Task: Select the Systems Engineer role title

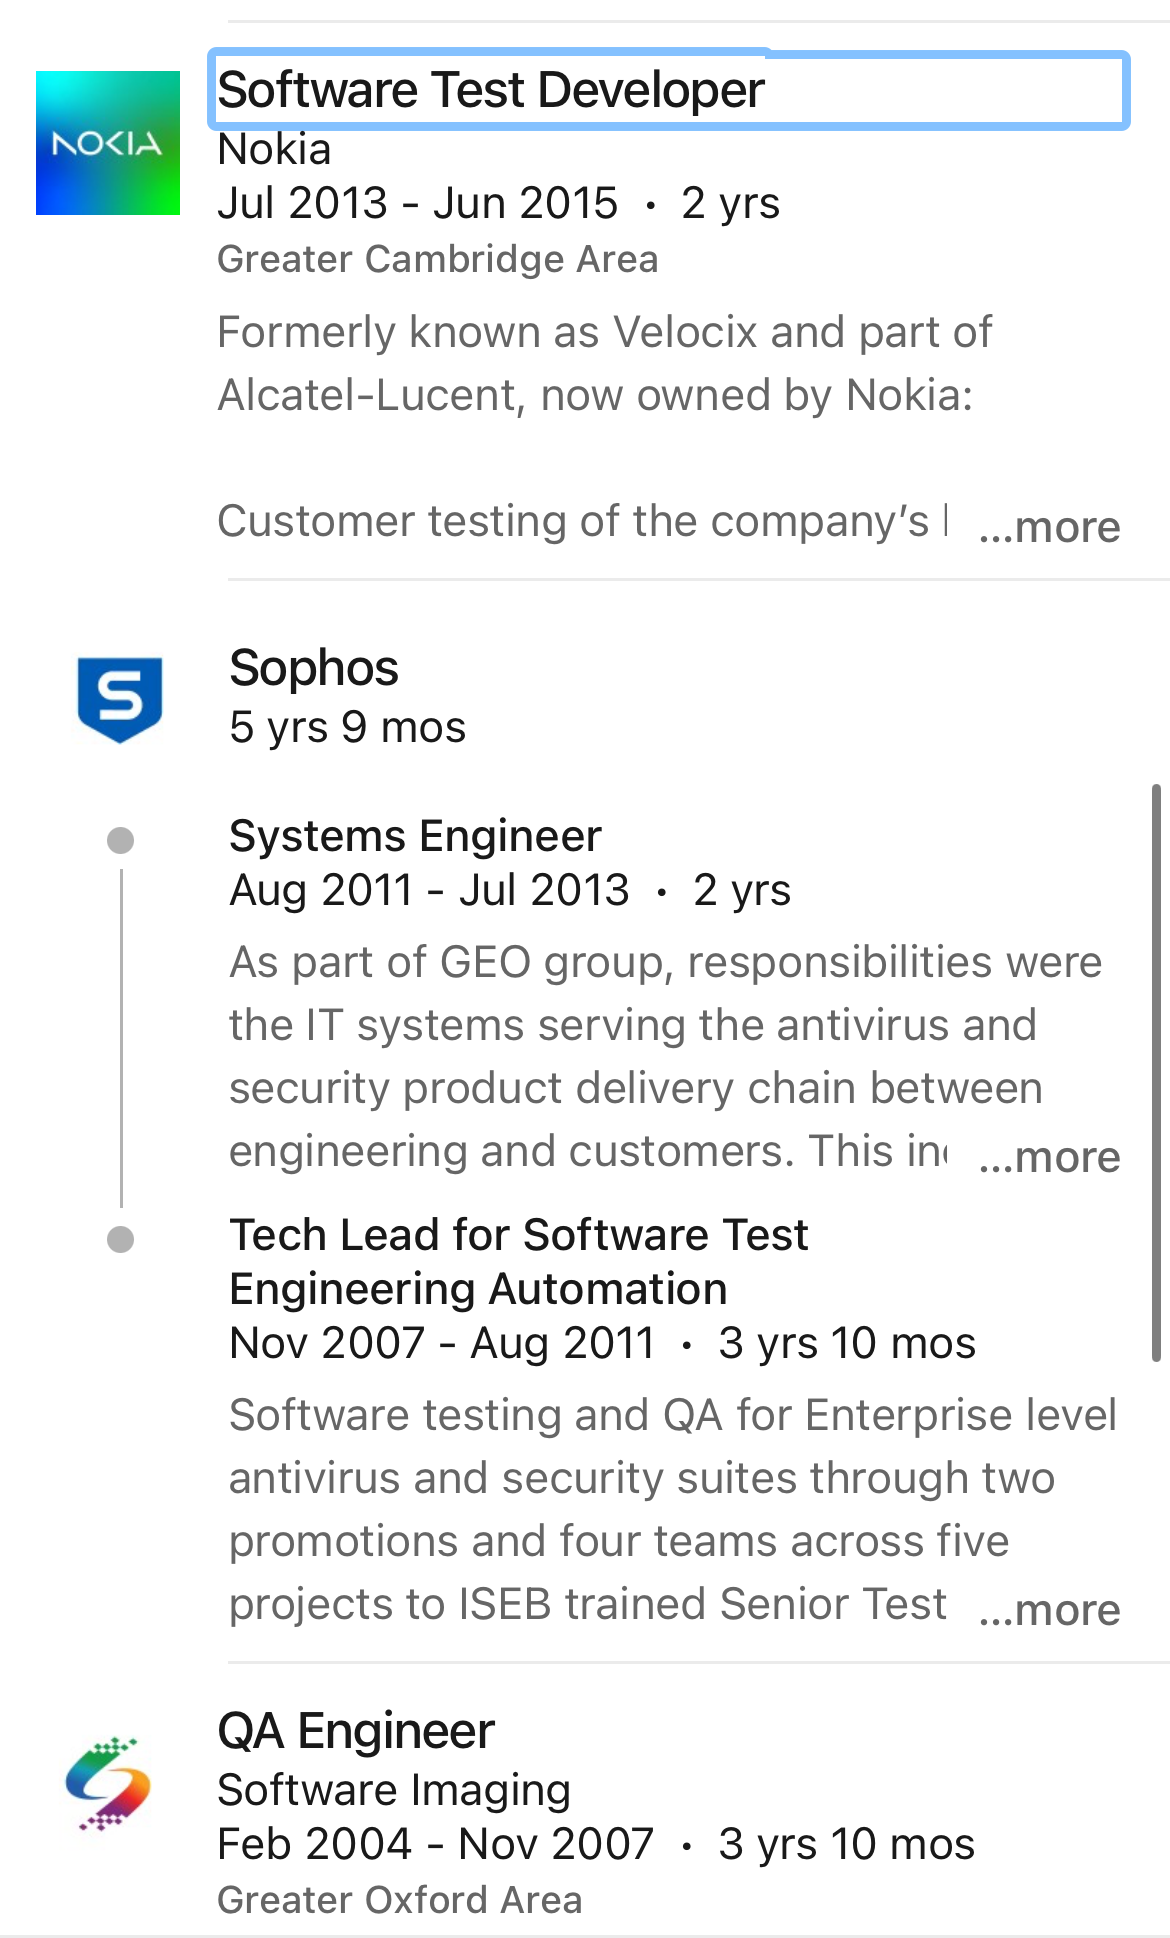Action: coord(415,836)
